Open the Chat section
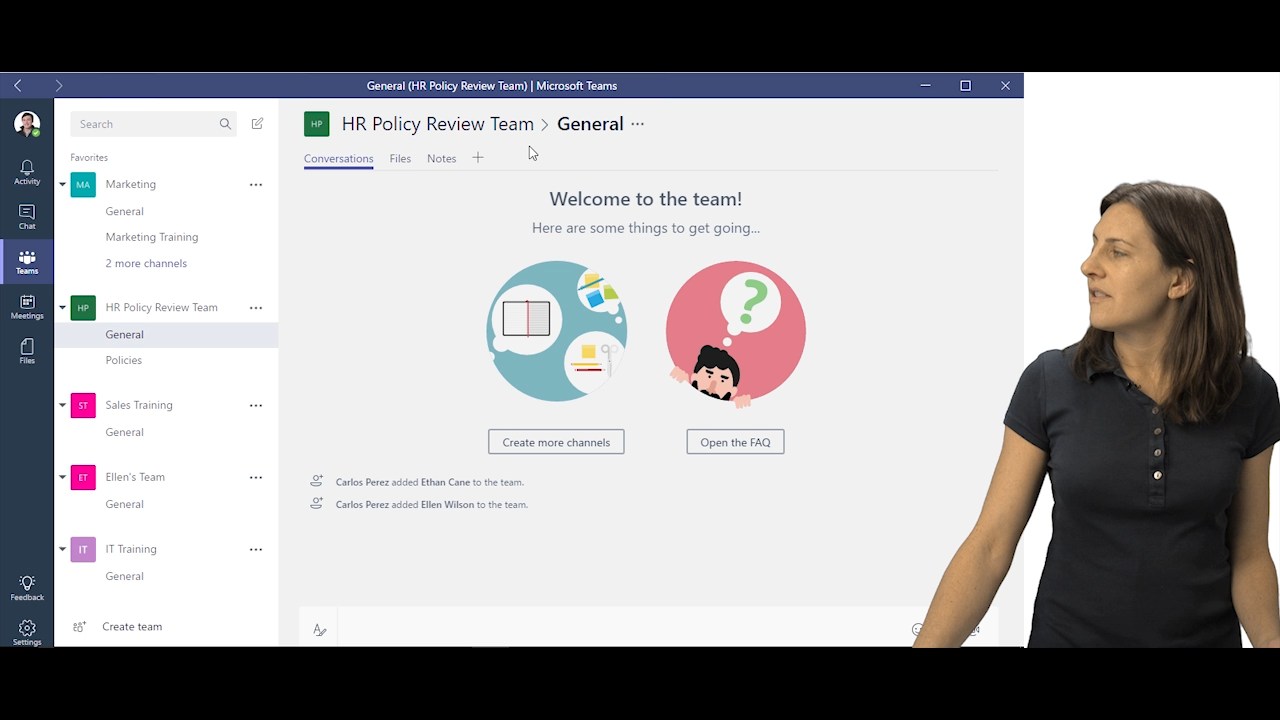This screenshot has width=1280, height=720. coord(27,217)
